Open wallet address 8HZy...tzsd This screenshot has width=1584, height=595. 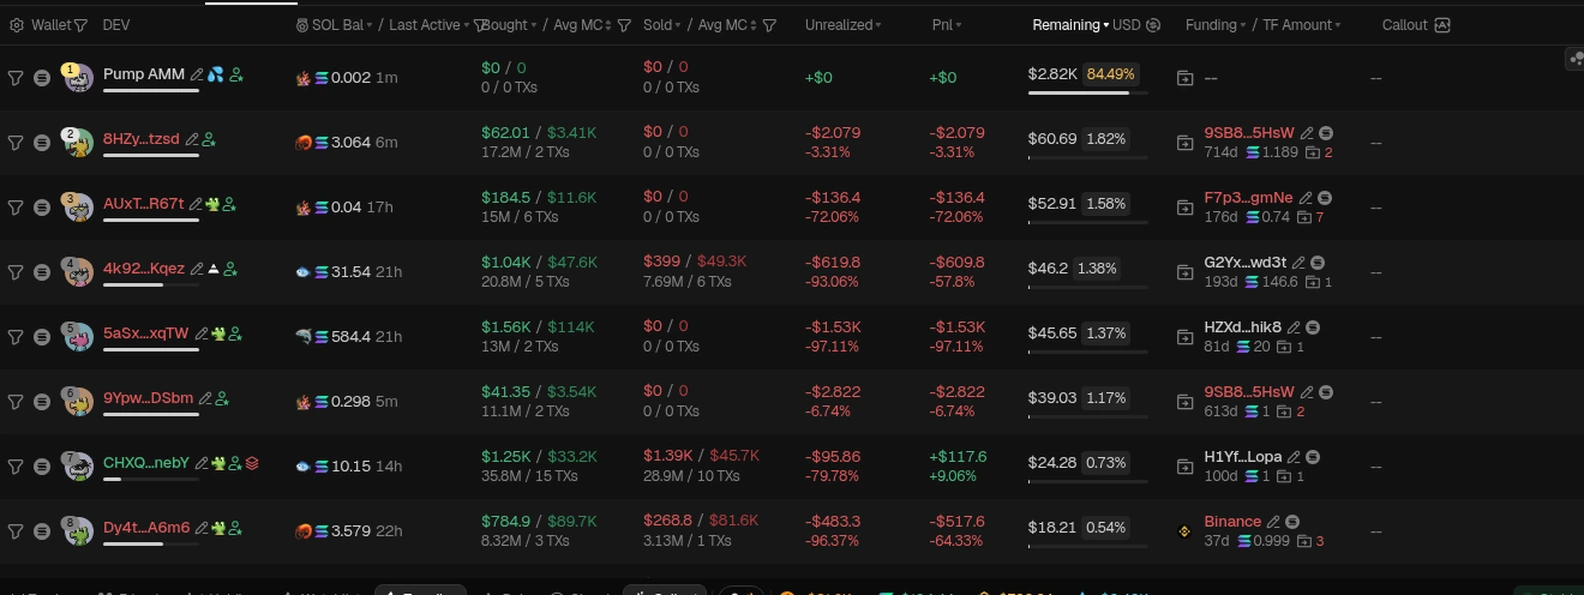point(141,139)
